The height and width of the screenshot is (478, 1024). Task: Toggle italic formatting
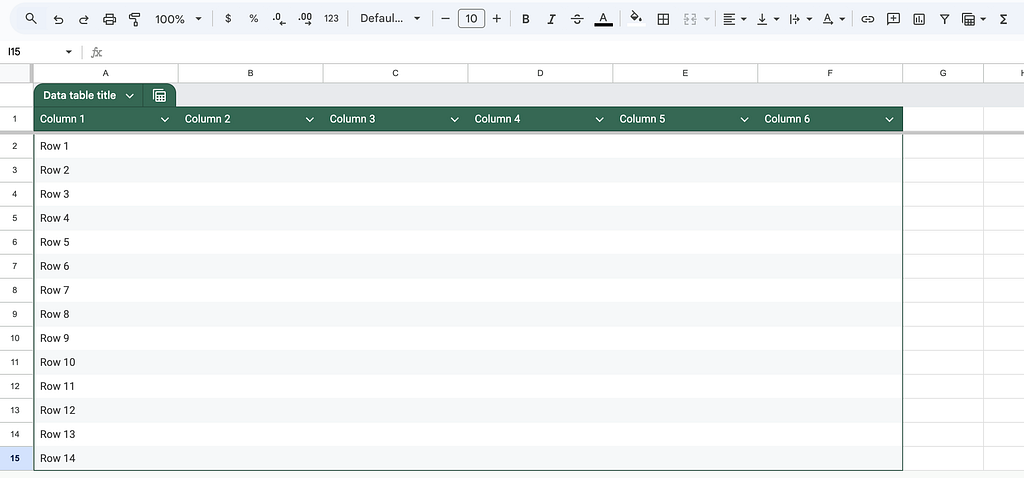551,19
